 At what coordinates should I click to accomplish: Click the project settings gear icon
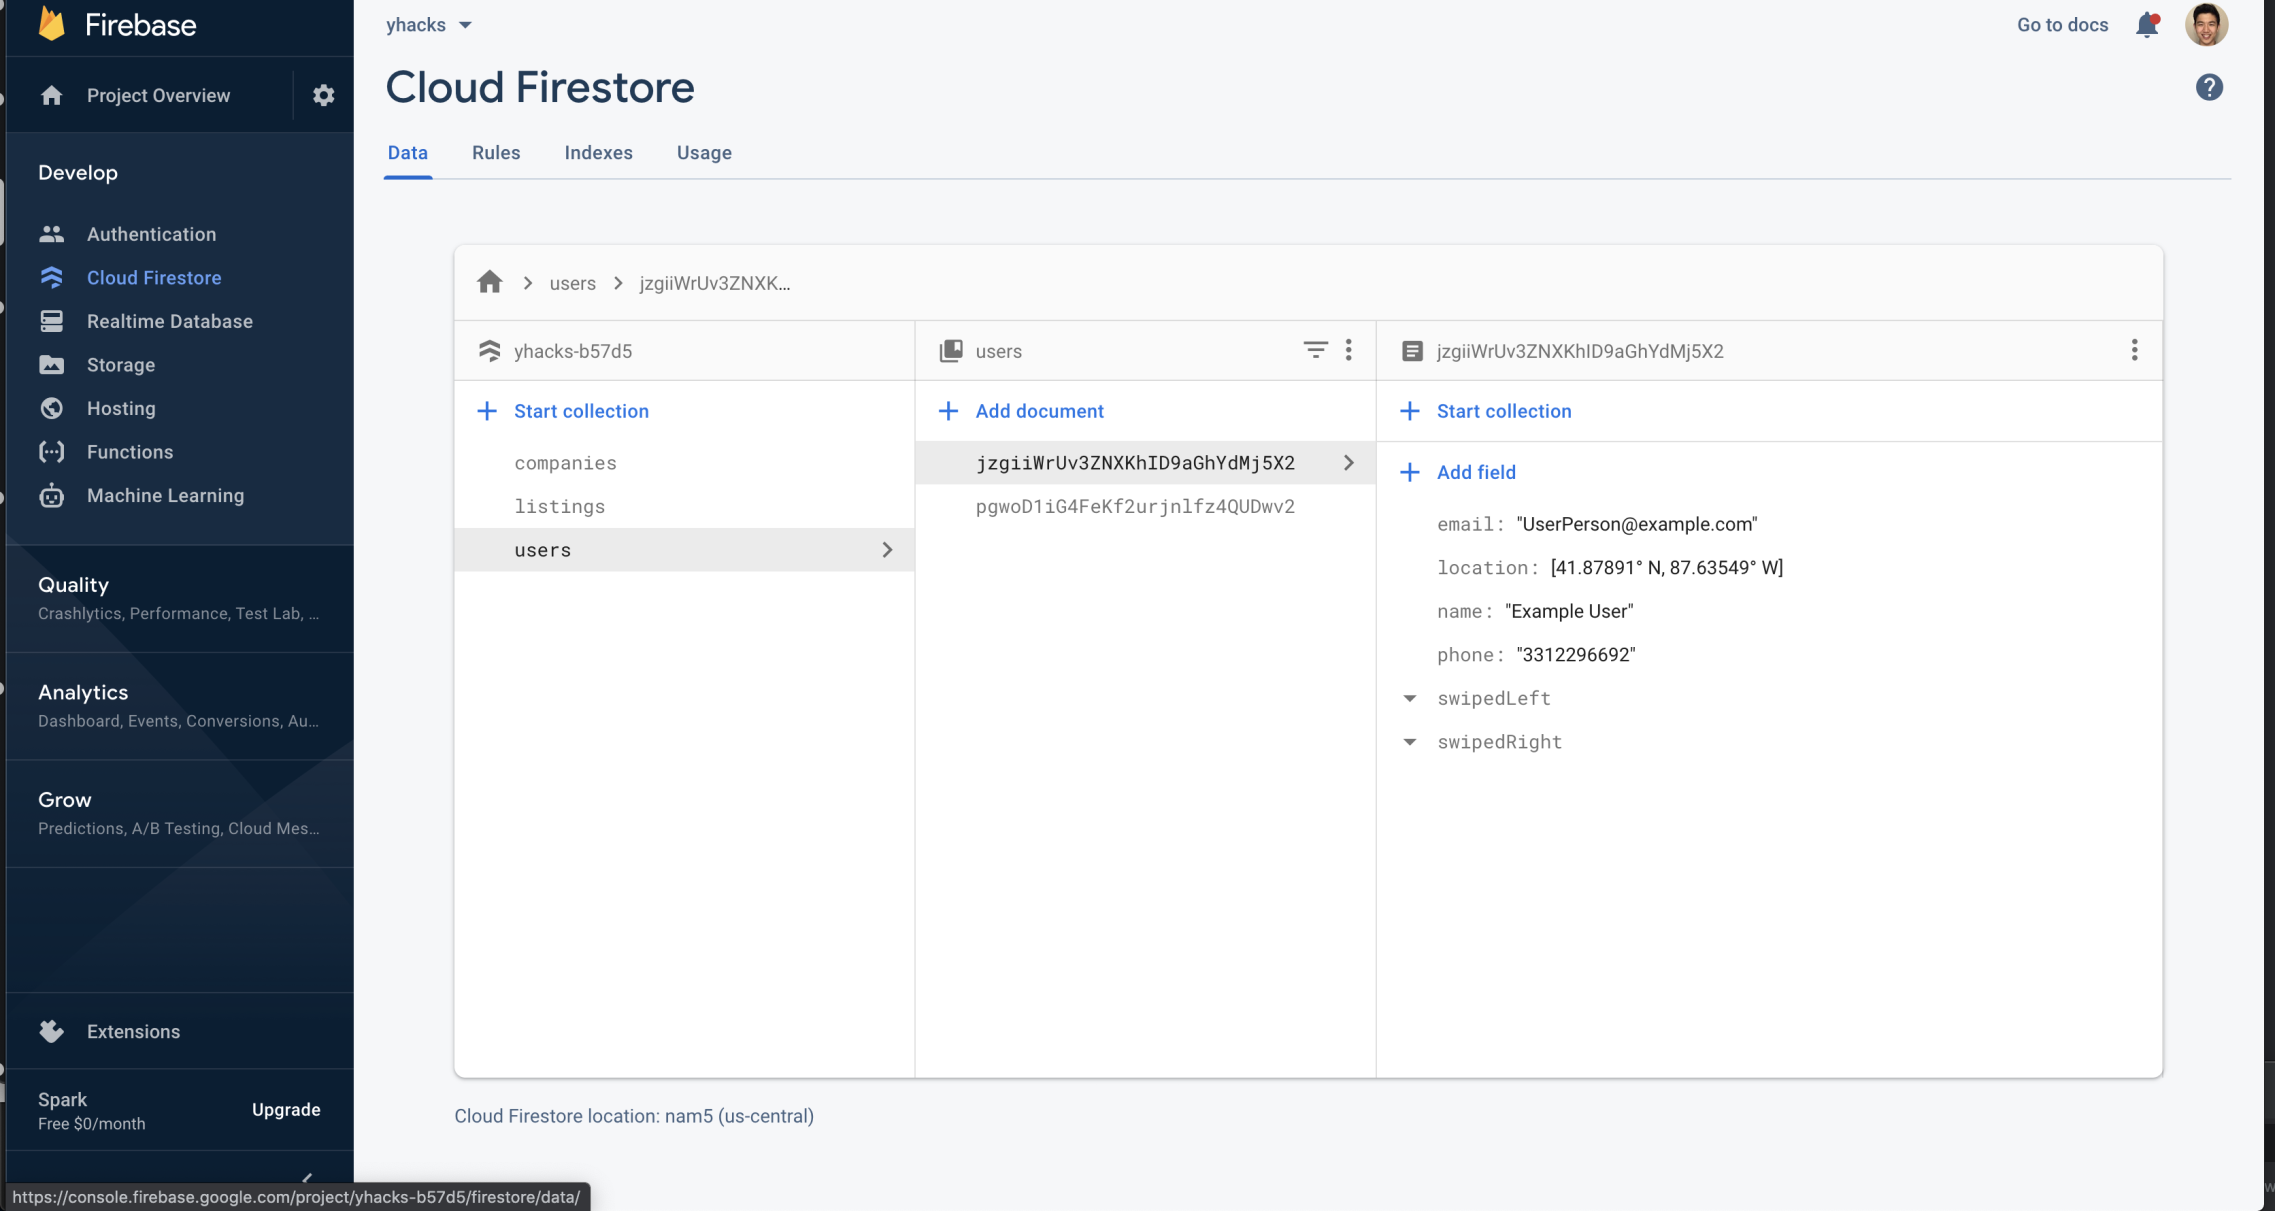pos(323,95)
